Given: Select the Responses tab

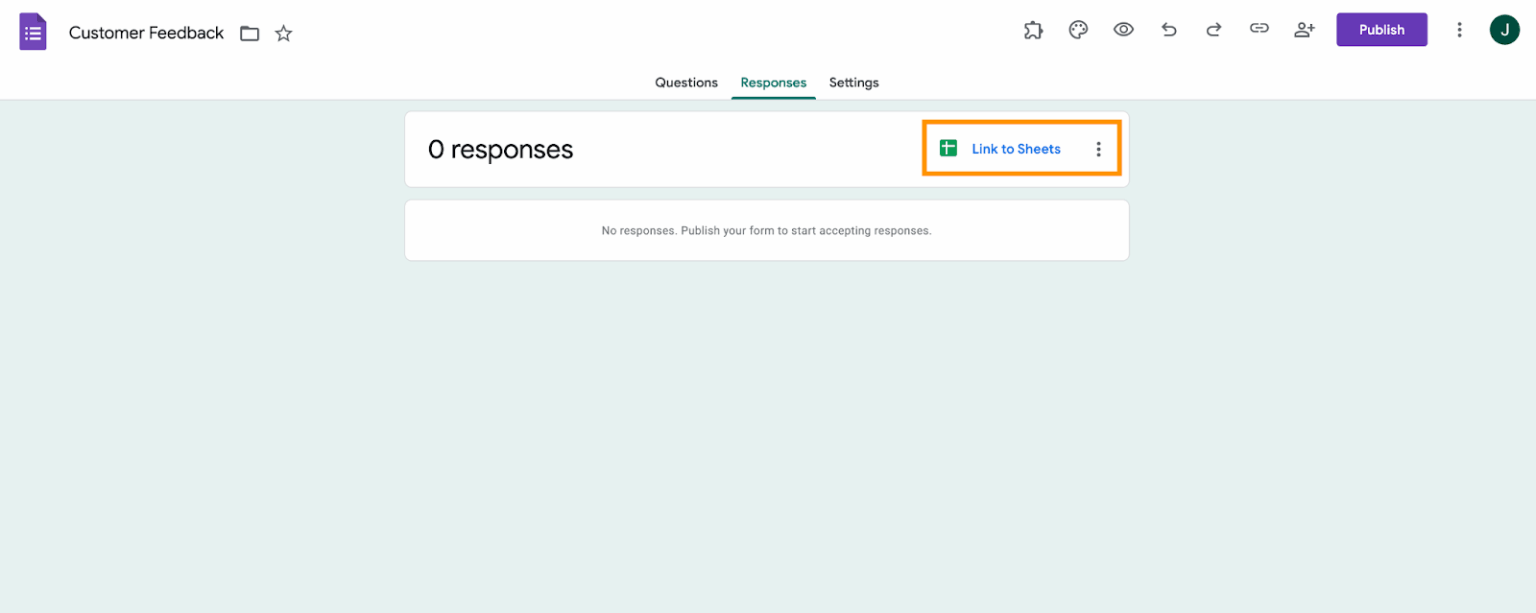Looking at the screenshot, I should point(773,82).
